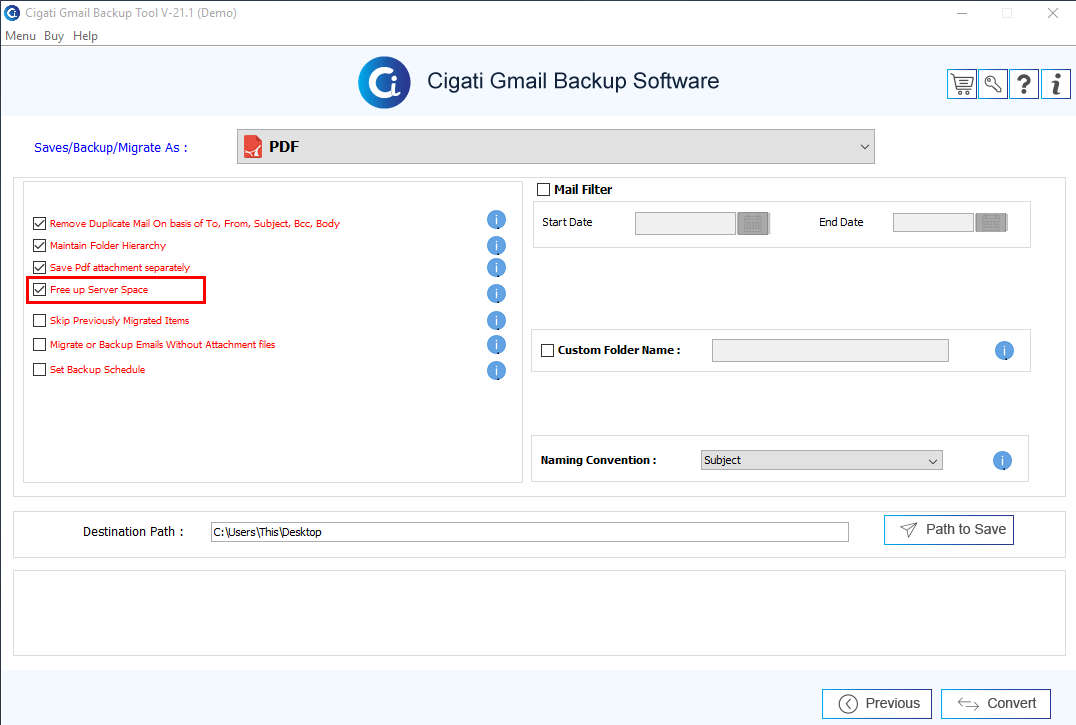Screen dimensions: 1076x725
Task: Click info icon for Free up Server Space
Action: (x=496, y=294)
